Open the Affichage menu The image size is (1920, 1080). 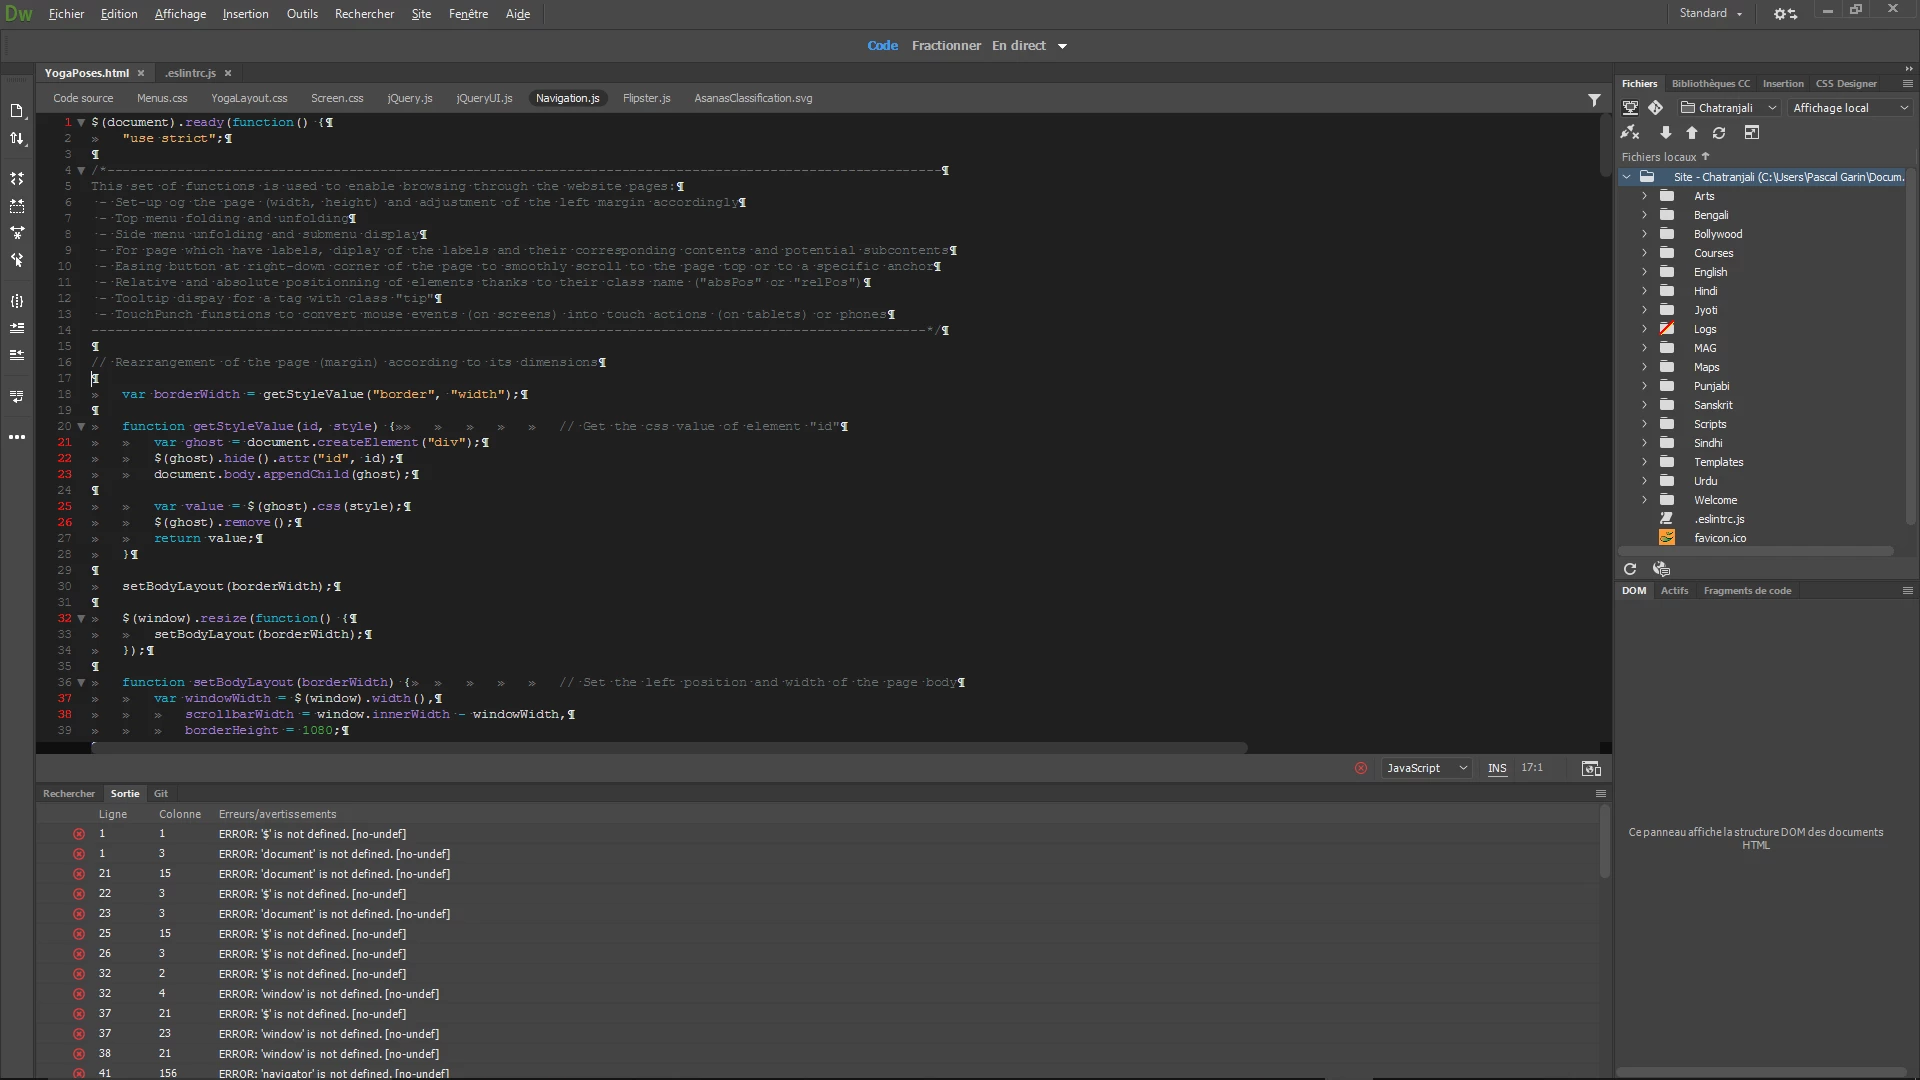(x=180, y=14)
